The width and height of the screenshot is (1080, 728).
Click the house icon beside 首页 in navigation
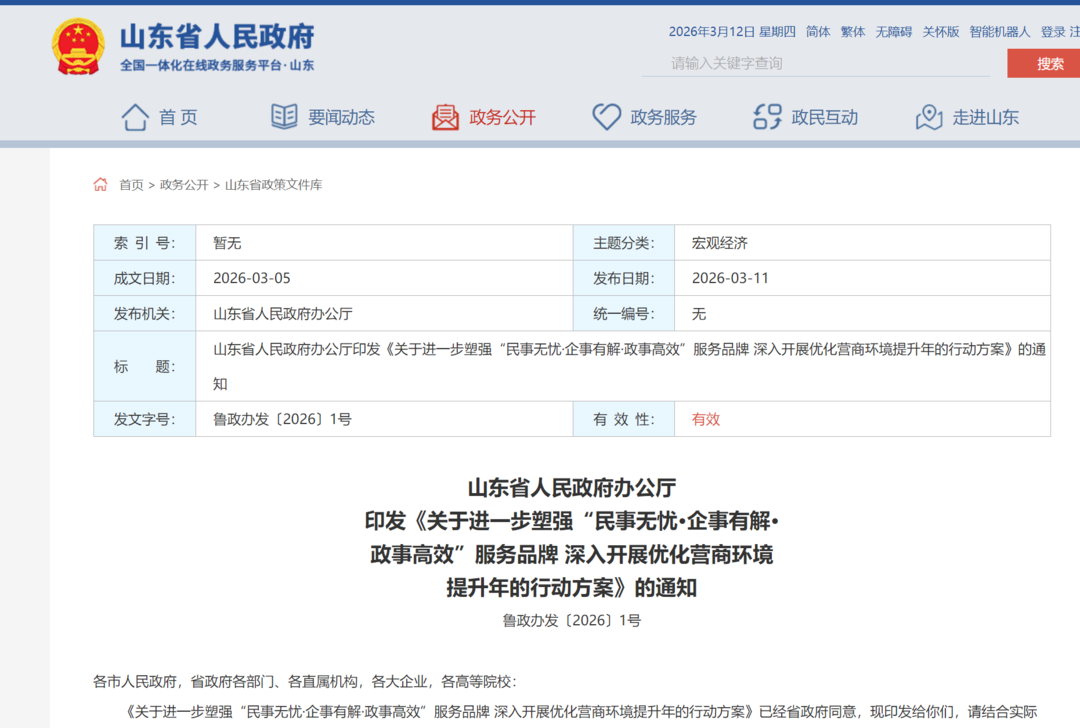coord(135,117)
